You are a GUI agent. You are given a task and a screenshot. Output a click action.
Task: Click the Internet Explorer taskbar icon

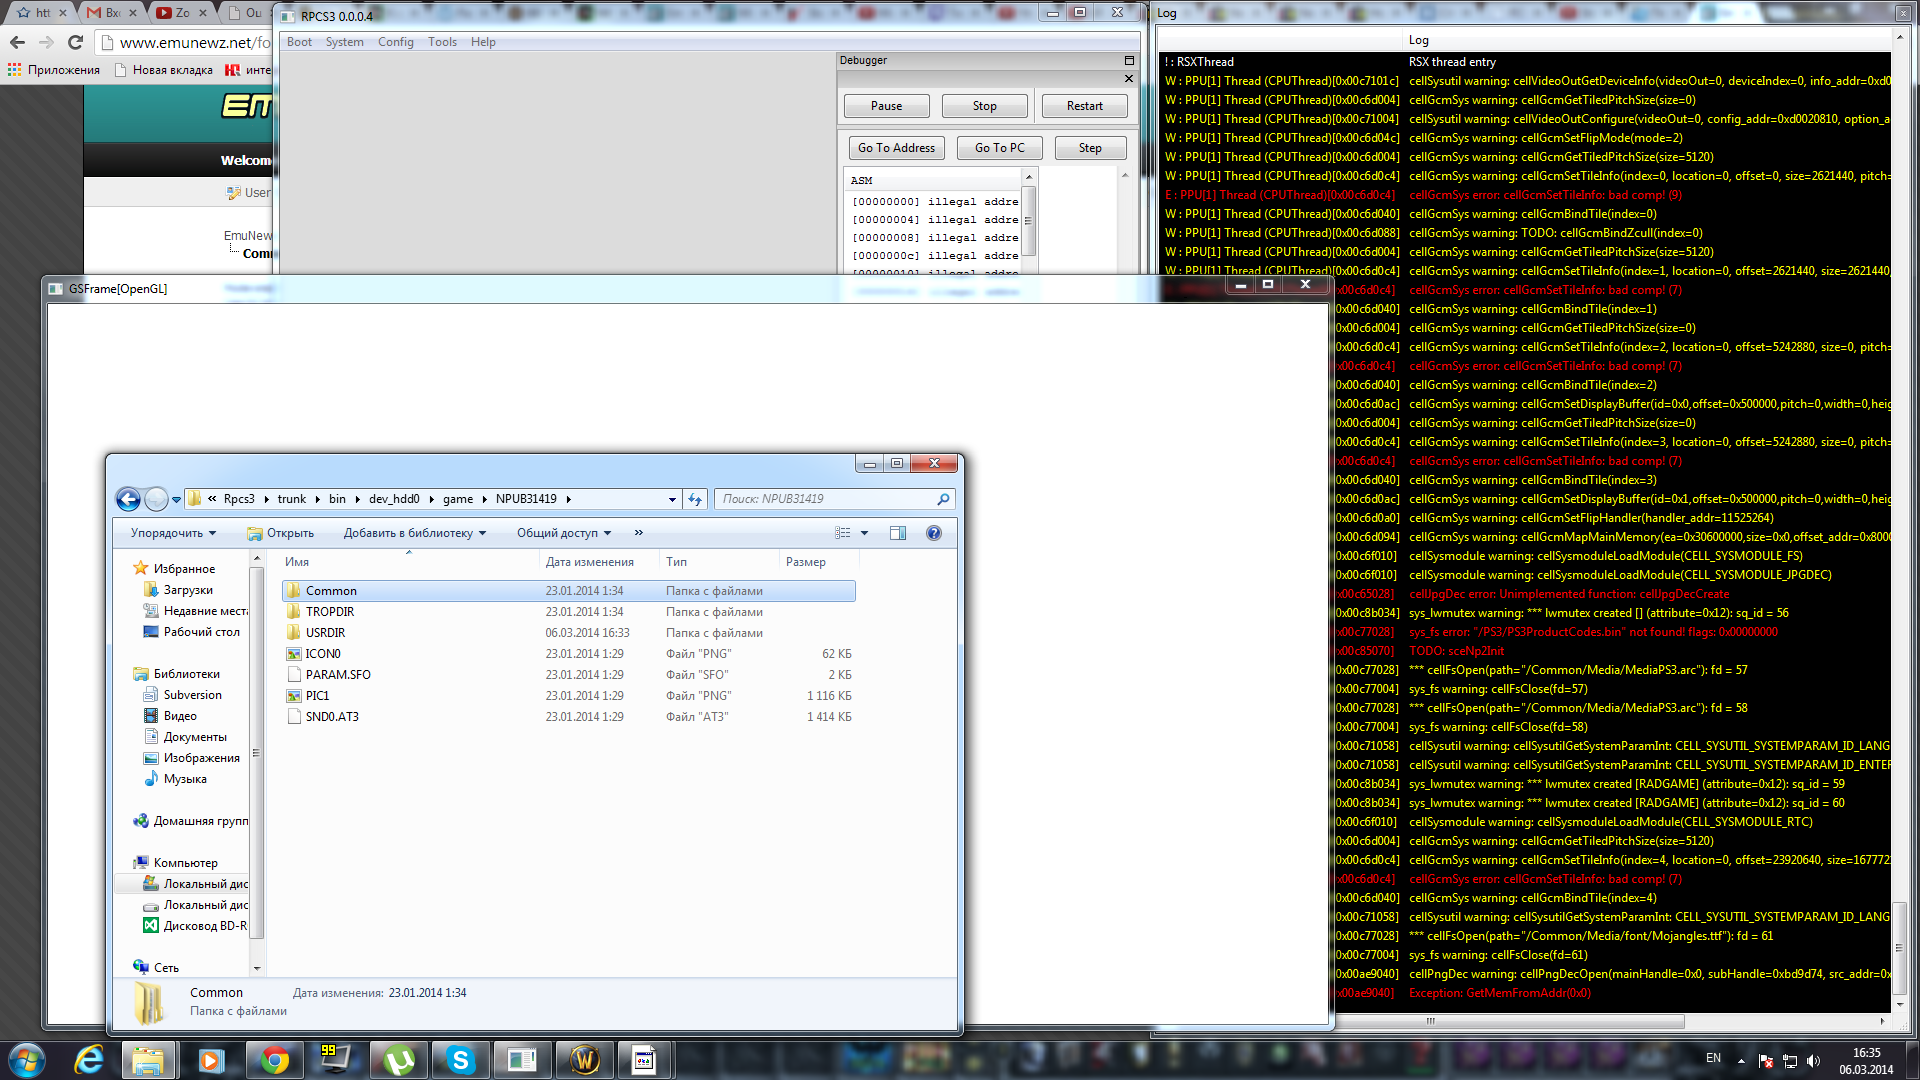click(89, 1060)
